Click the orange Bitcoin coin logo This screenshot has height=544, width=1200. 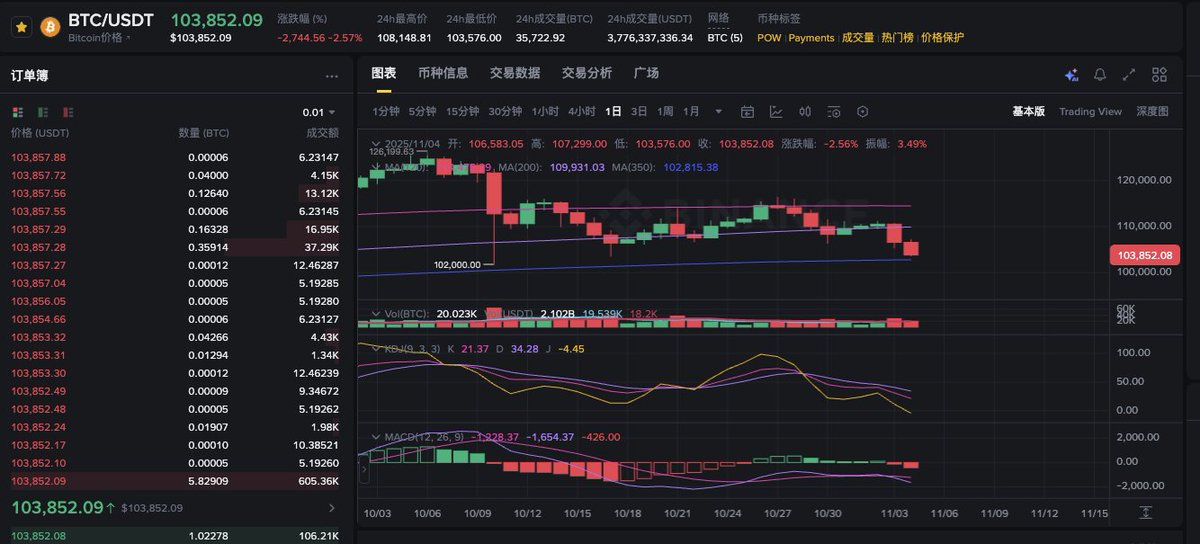50,27
